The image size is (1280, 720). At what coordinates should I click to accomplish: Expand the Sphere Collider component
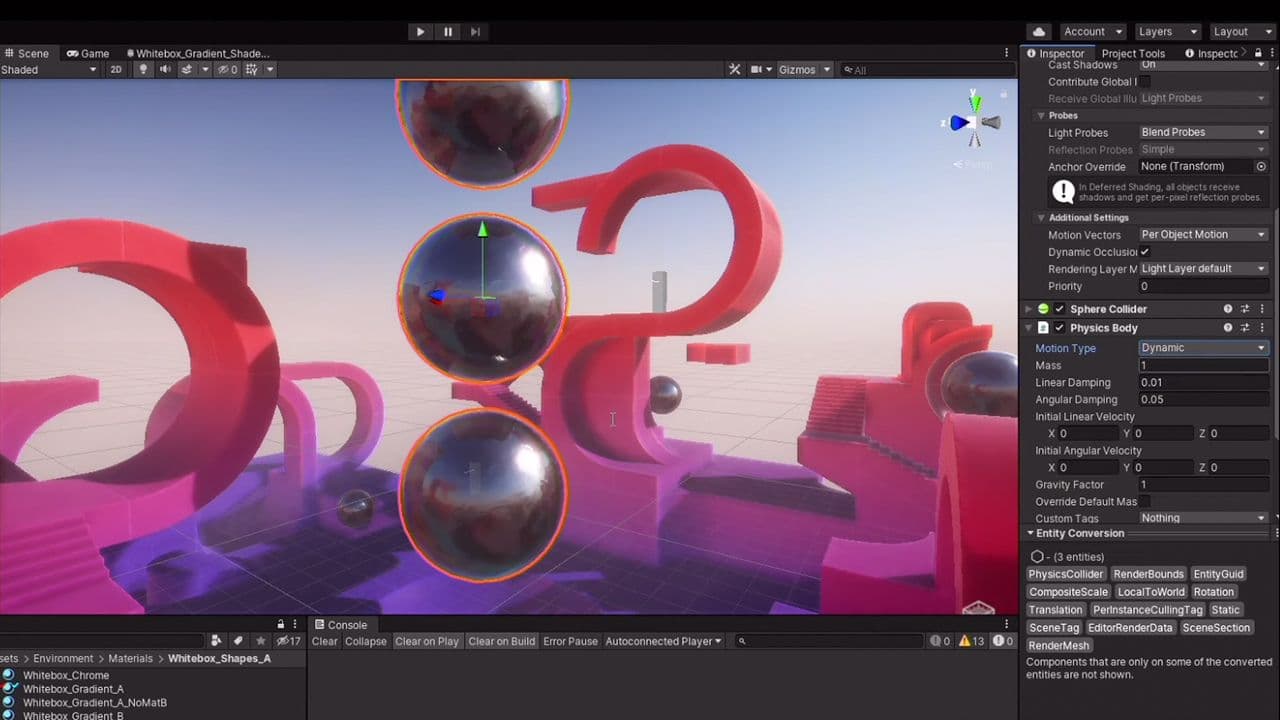click(x=1028, y=309)
